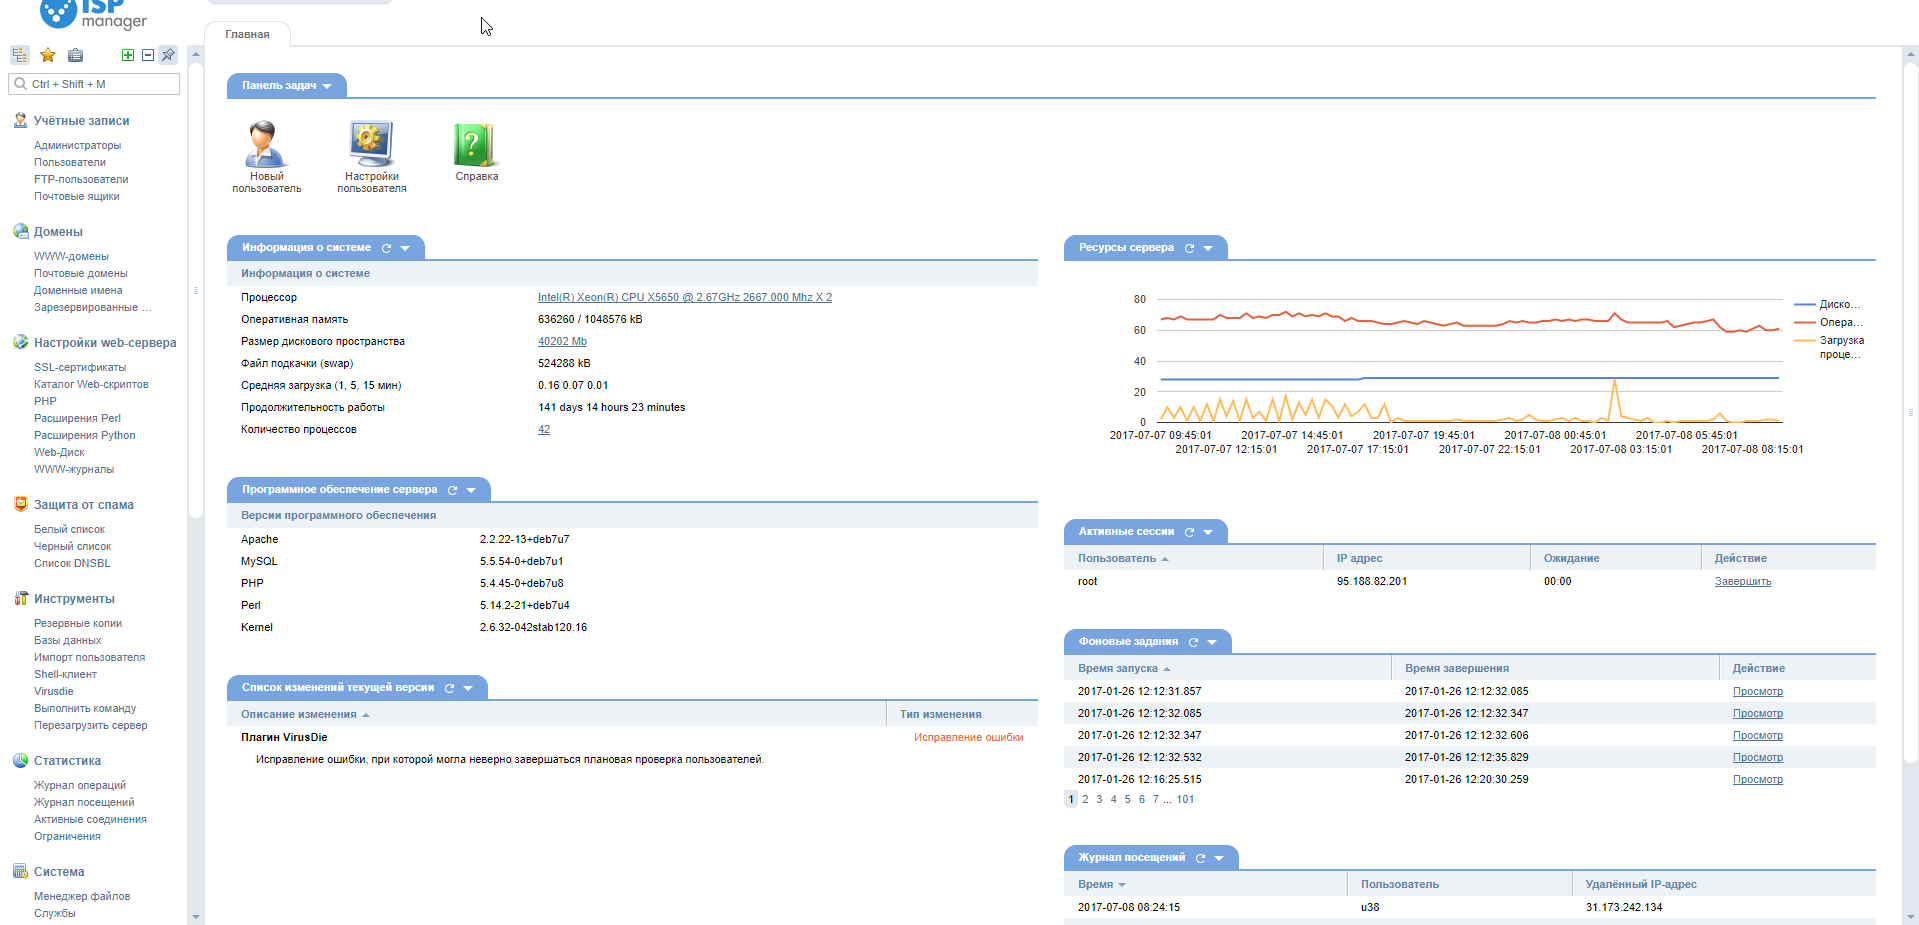Collapse all menu sections with minus icon

tap(148, 55)
